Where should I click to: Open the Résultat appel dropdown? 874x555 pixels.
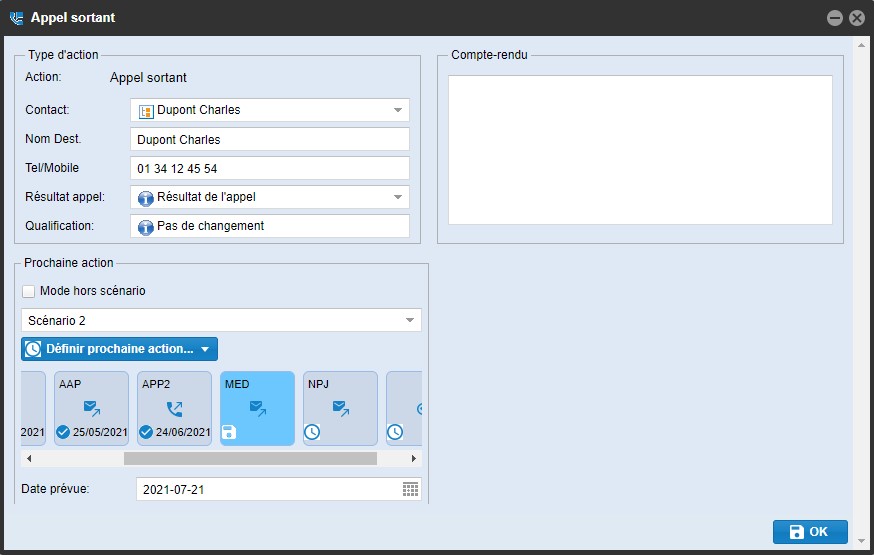[397, 197]
